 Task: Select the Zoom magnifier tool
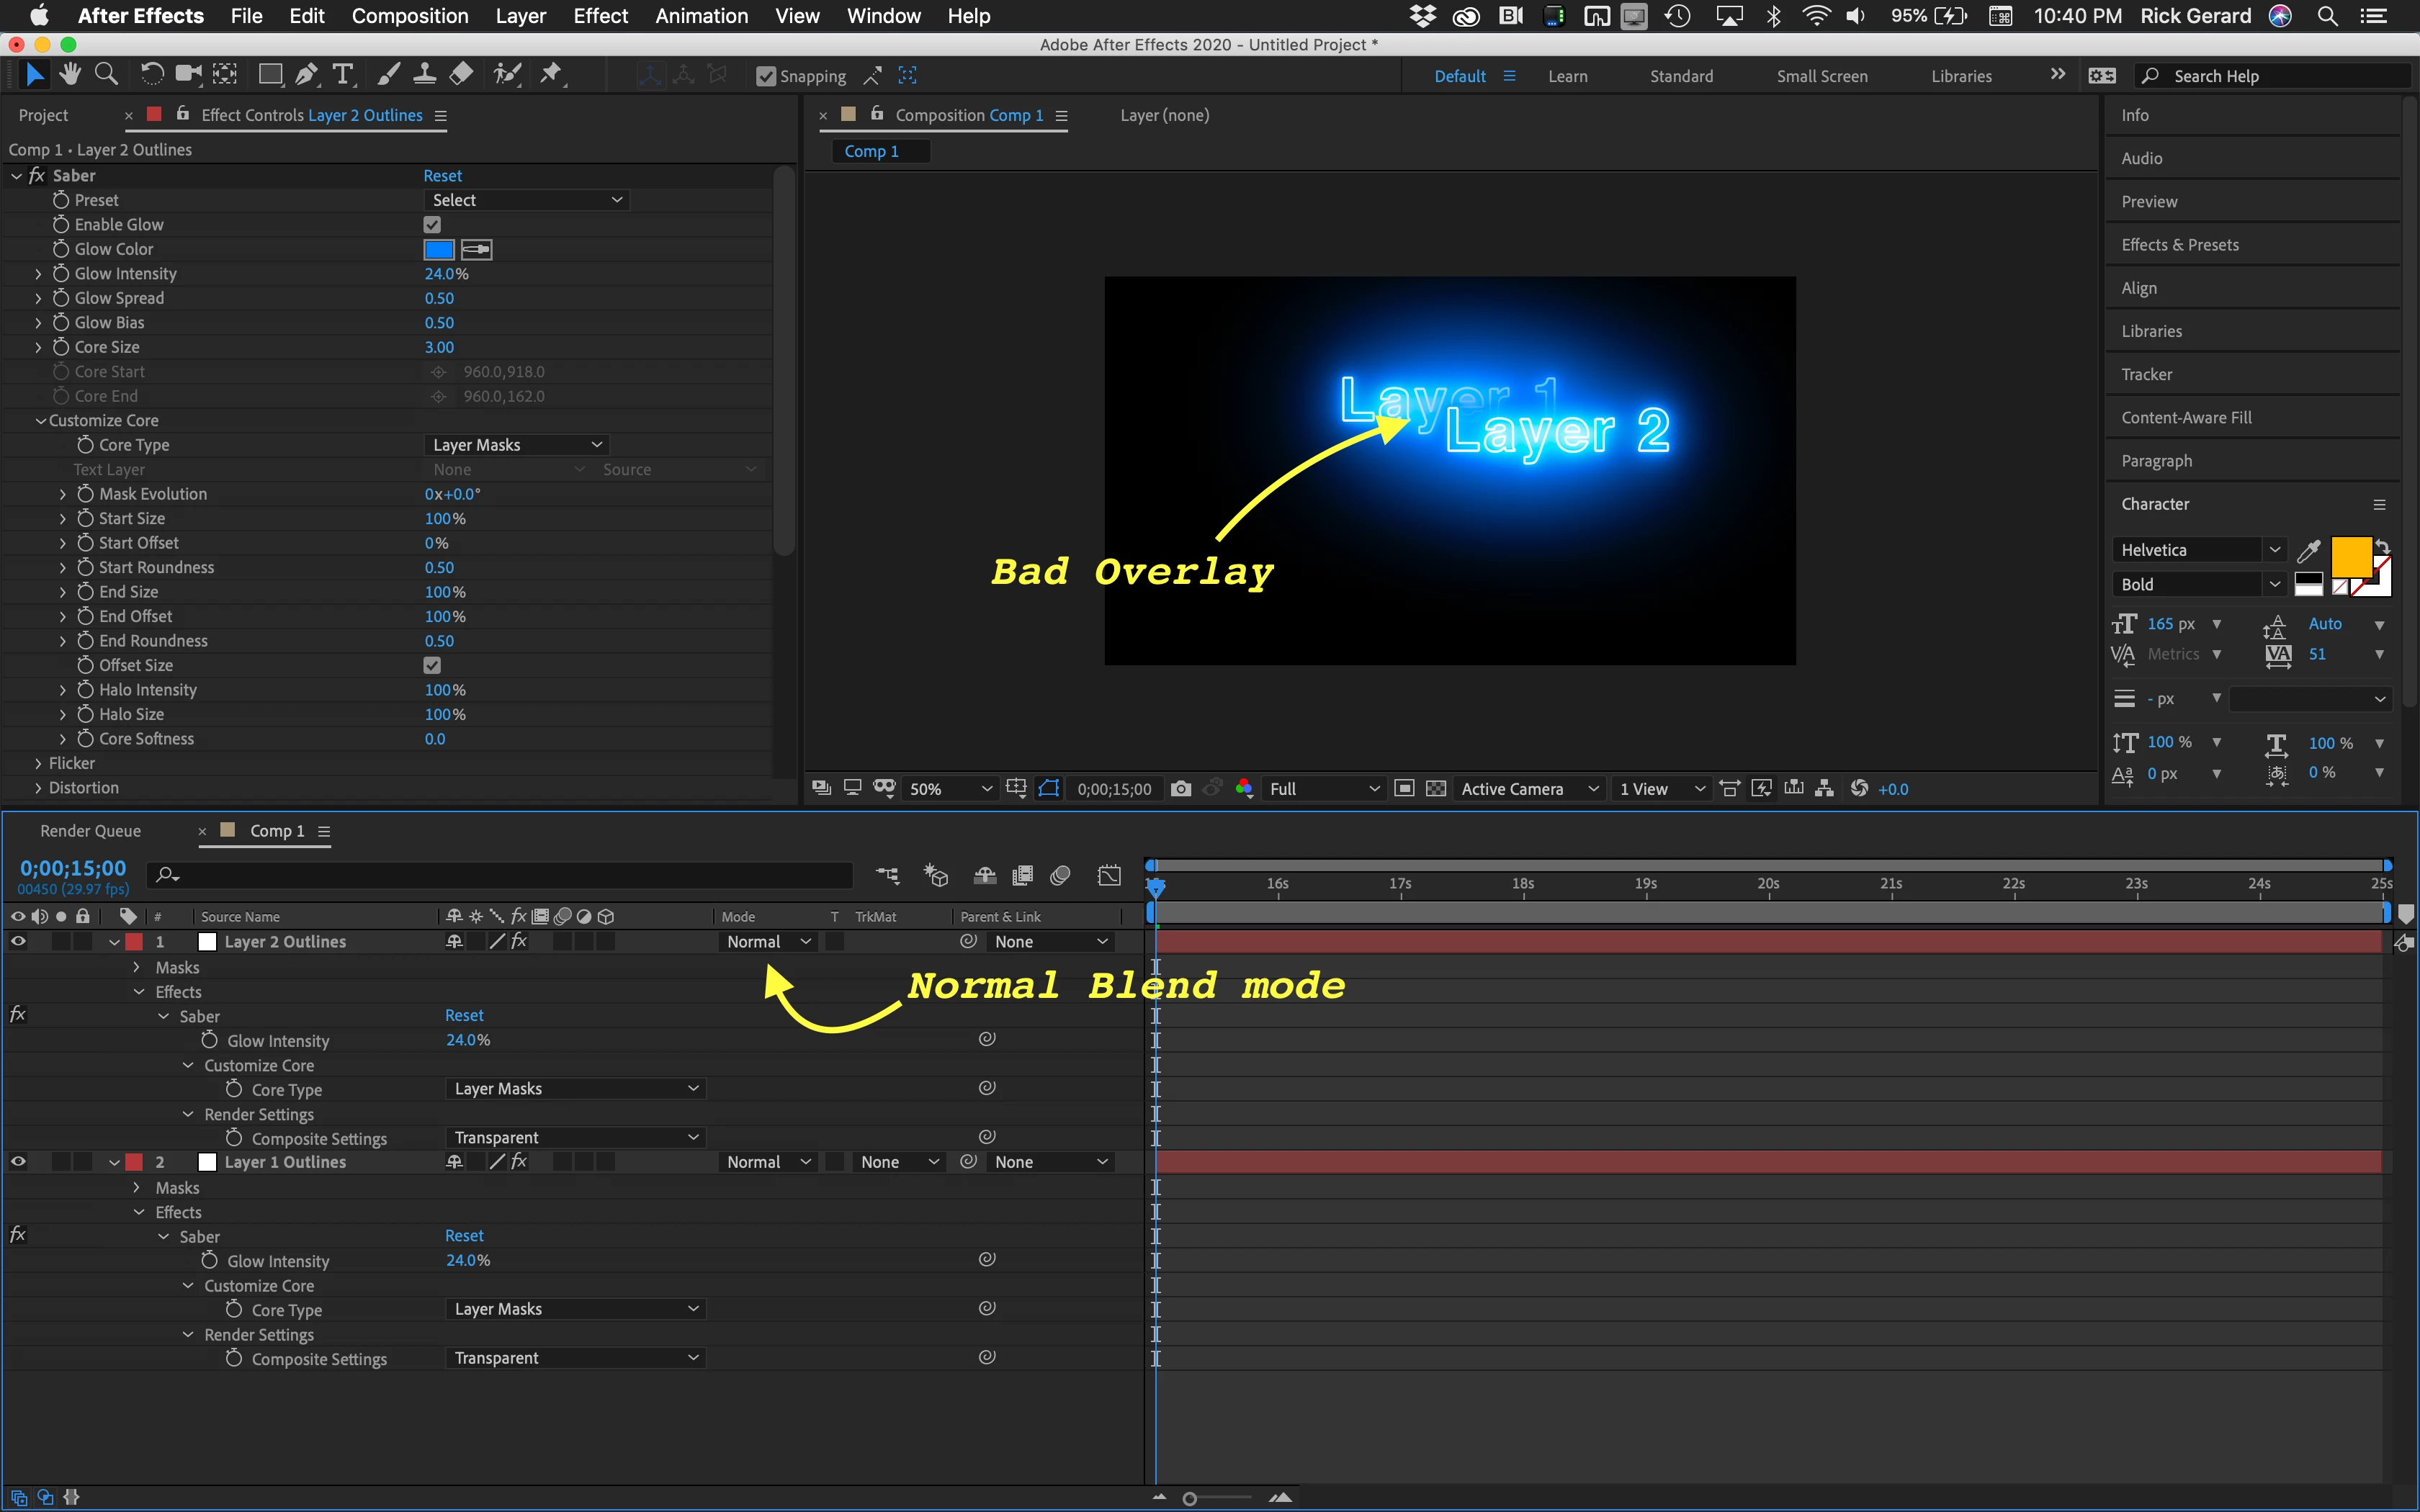[106, 75]
